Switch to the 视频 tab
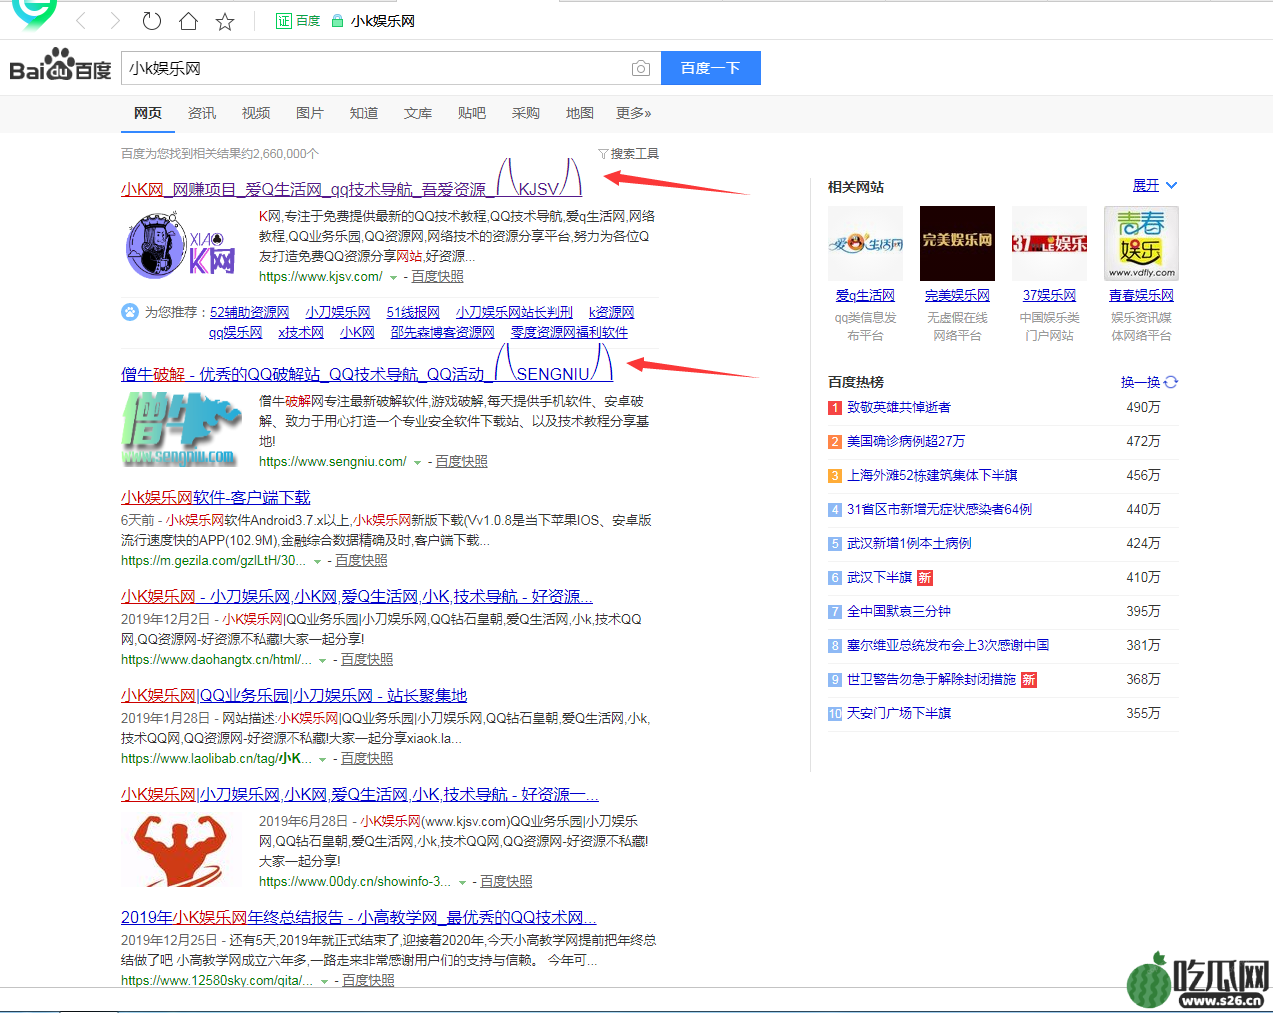The image size is (1273, 1013). (x=256, y=113)
